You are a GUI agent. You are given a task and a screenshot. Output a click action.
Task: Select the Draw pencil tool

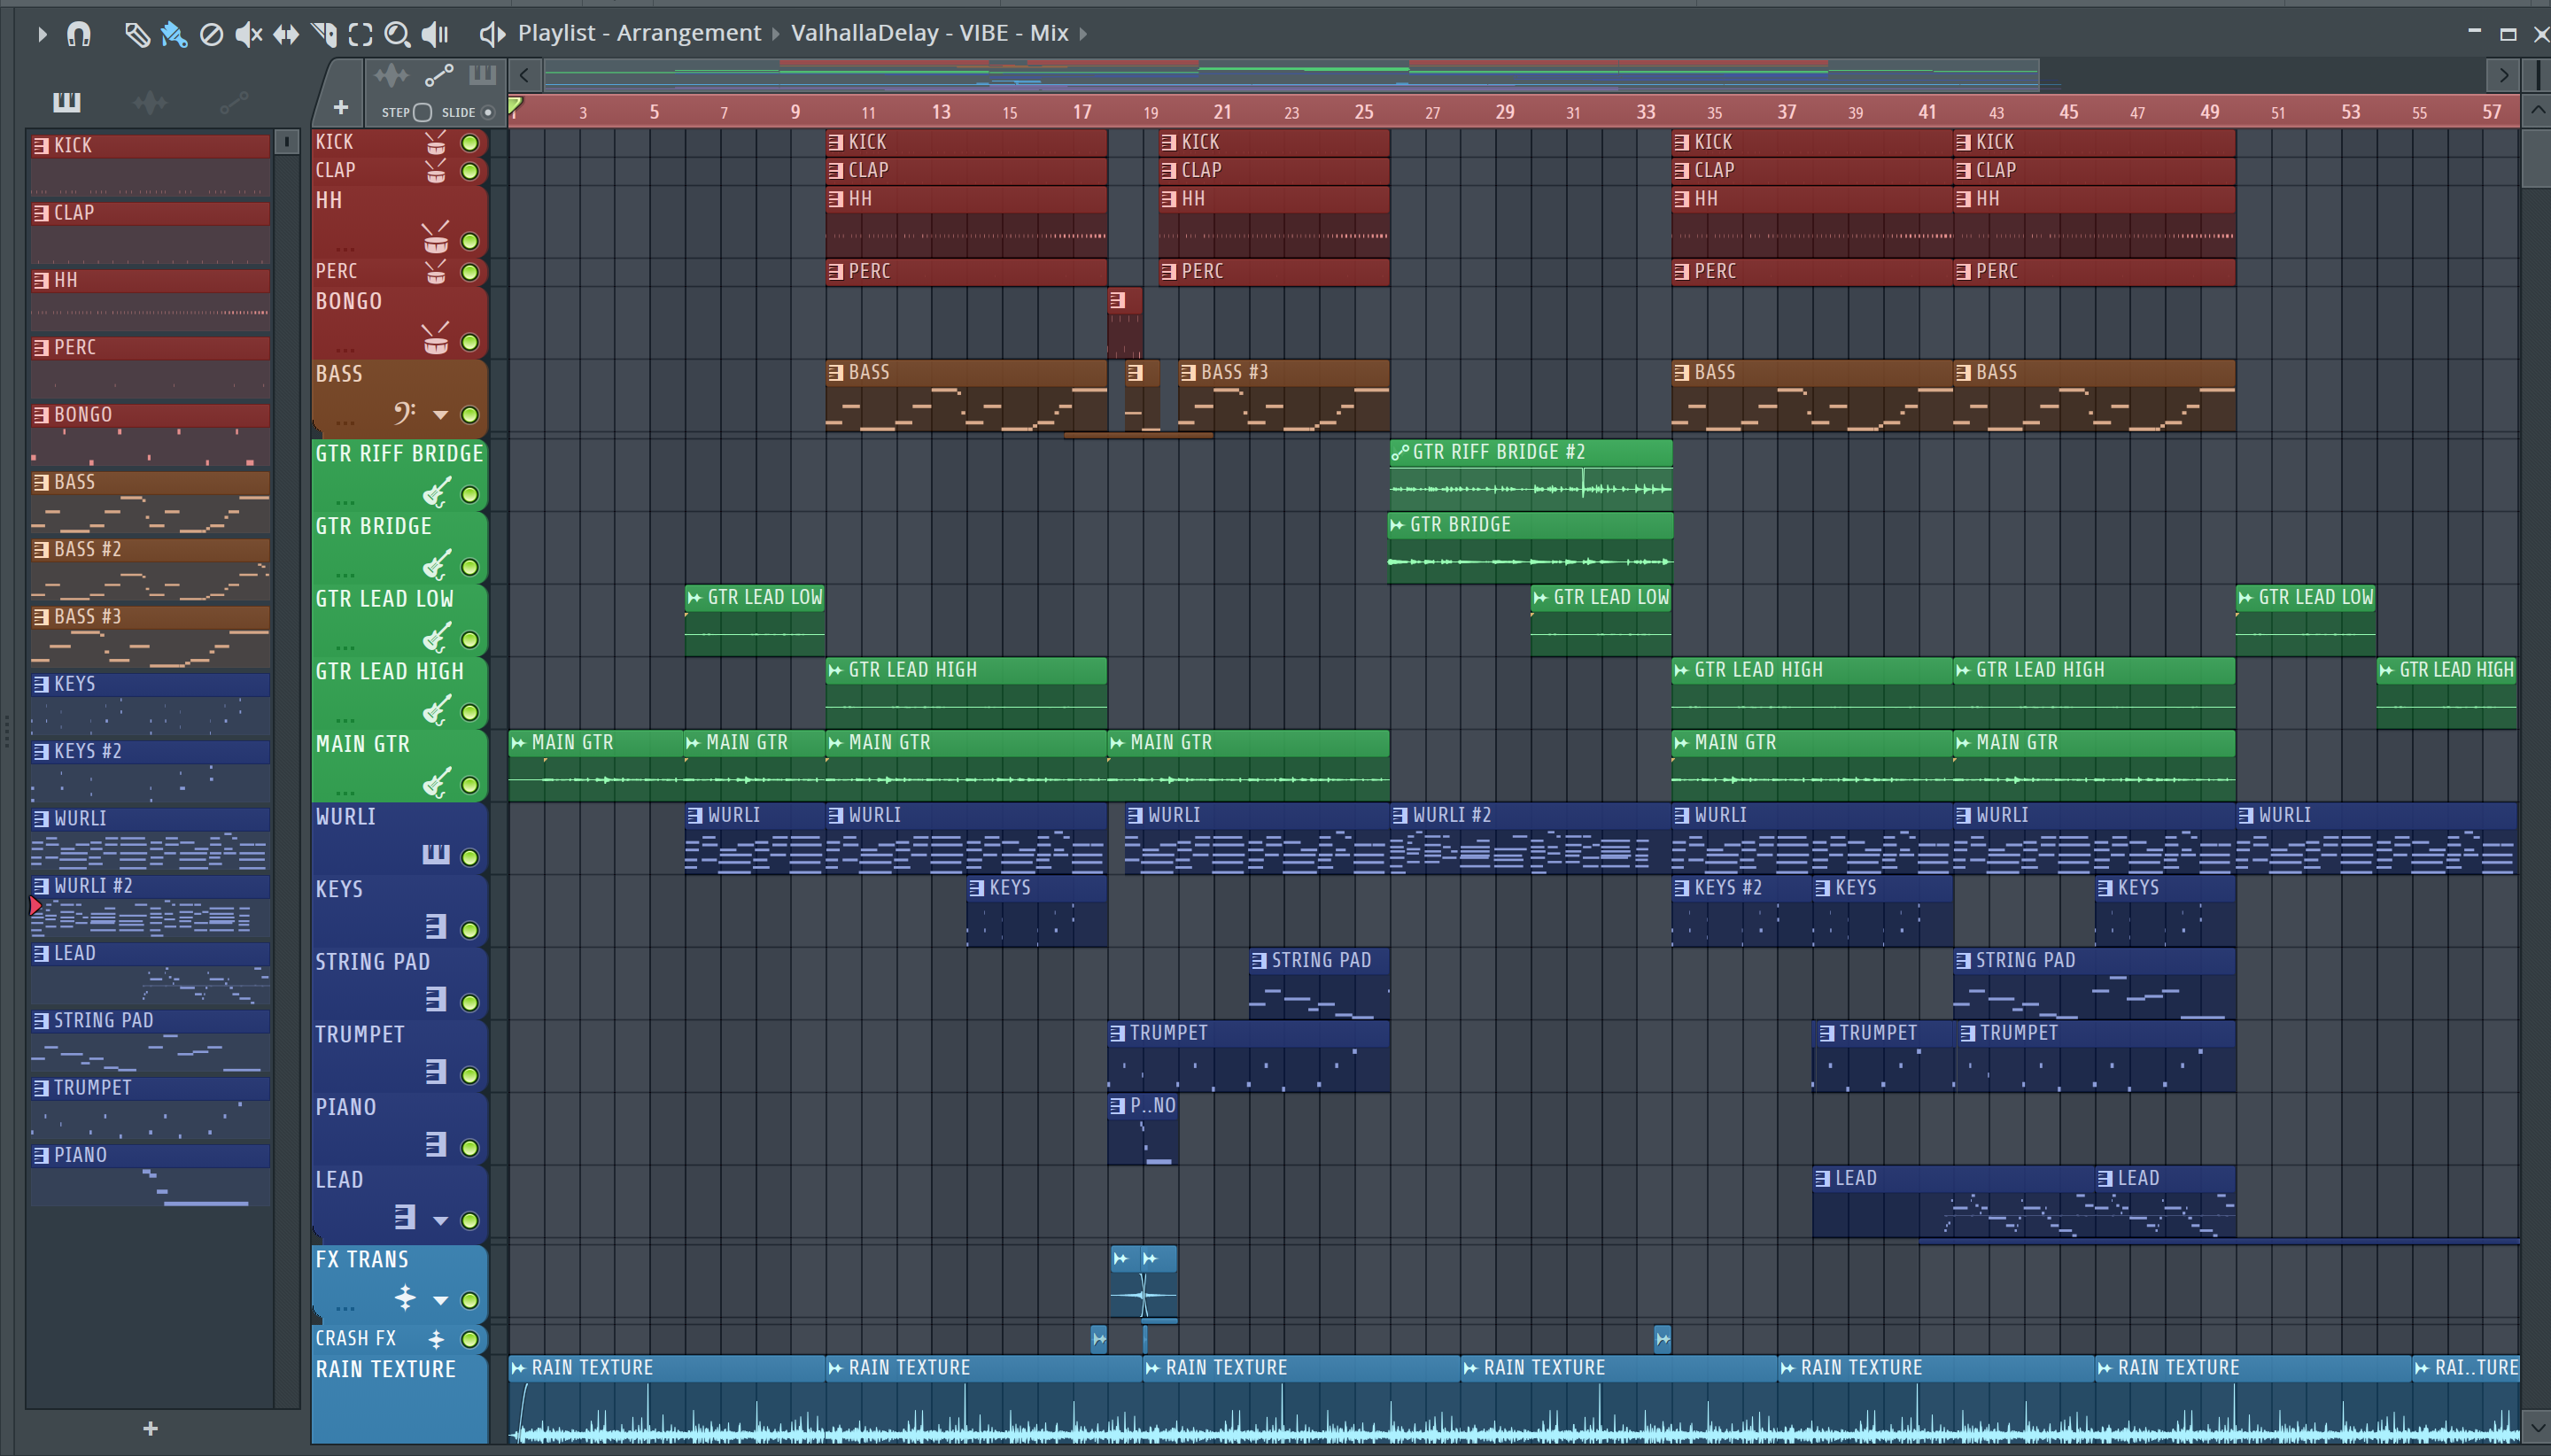coord(137,34)
